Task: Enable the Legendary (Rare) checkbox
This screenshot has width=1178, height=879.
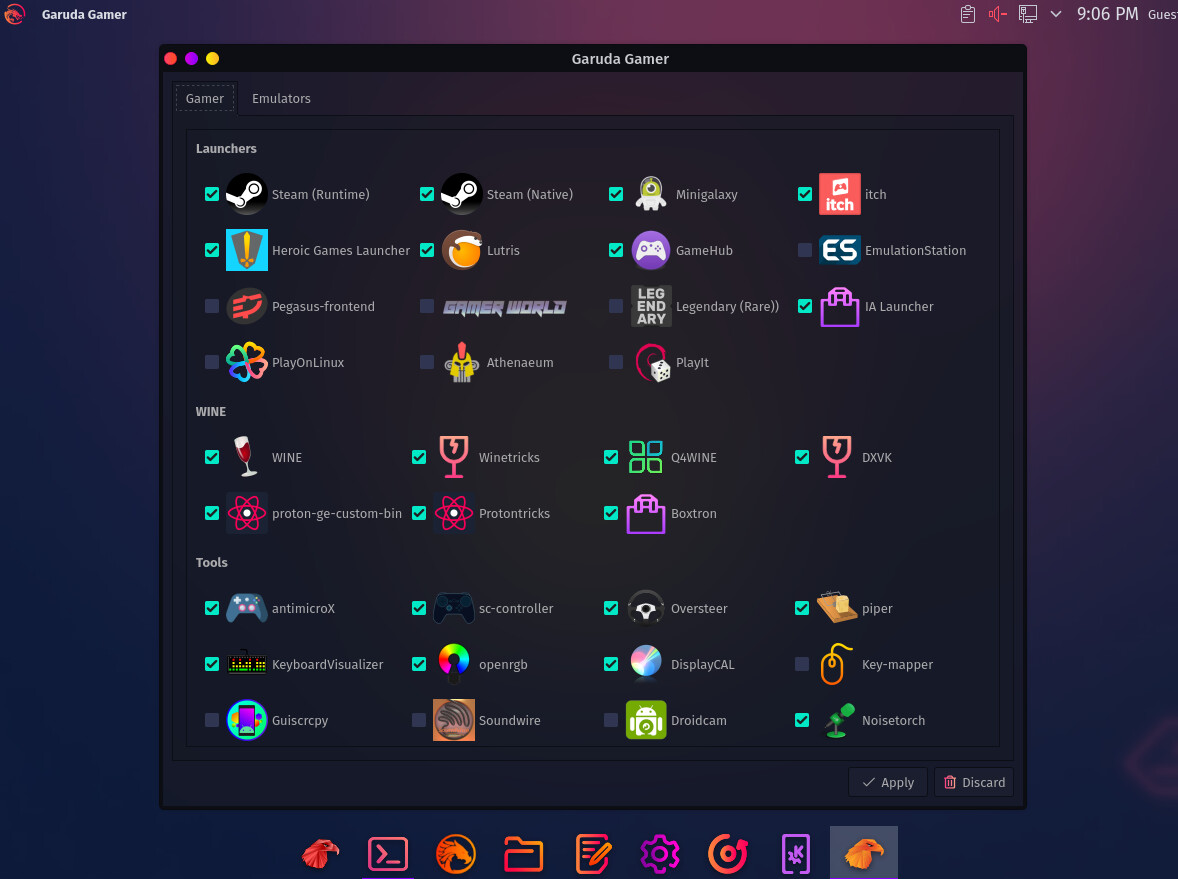Action: point(616,307)
